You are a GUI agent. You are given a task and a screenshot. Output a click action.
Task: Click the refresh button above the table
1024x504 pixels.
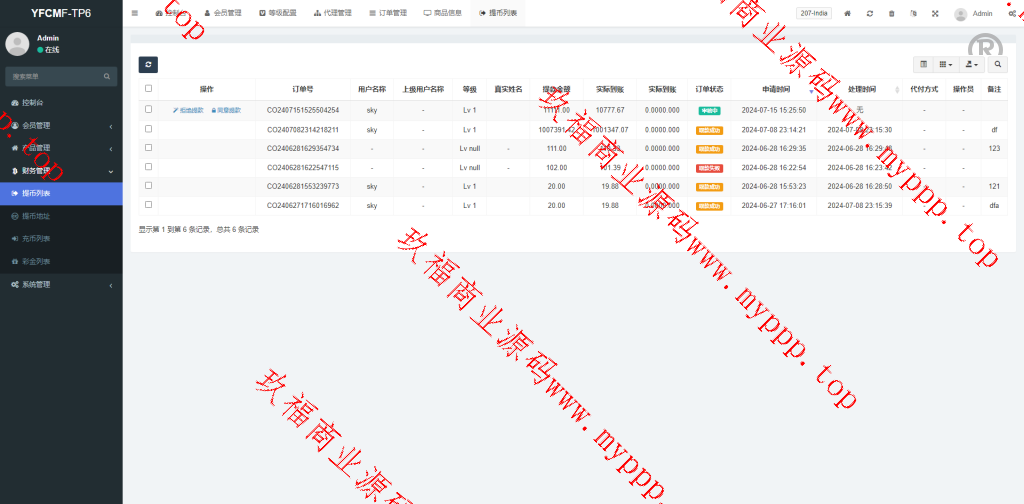[148, 64]
